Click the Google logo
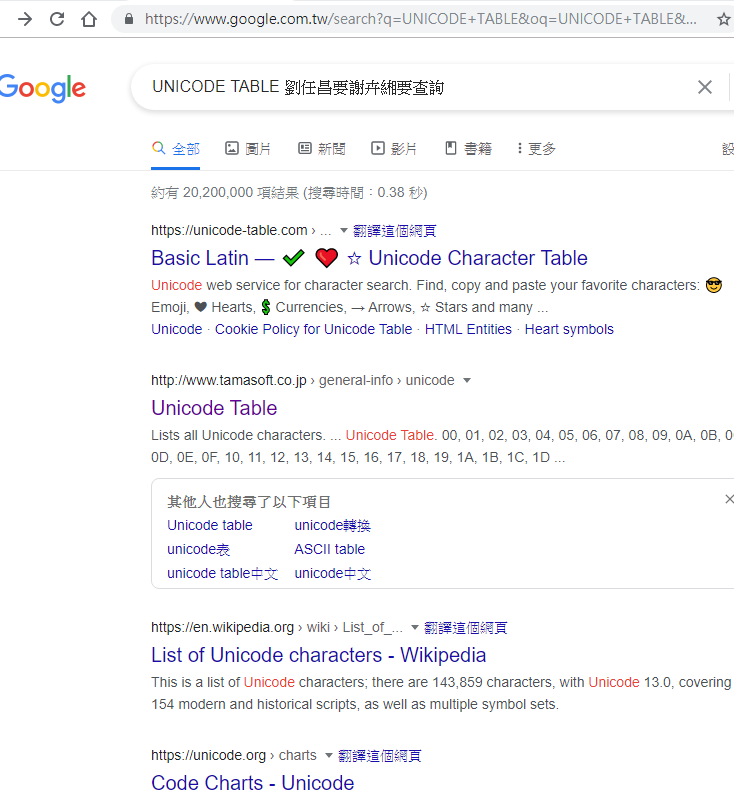734x795 pixels. coord(43,88)
